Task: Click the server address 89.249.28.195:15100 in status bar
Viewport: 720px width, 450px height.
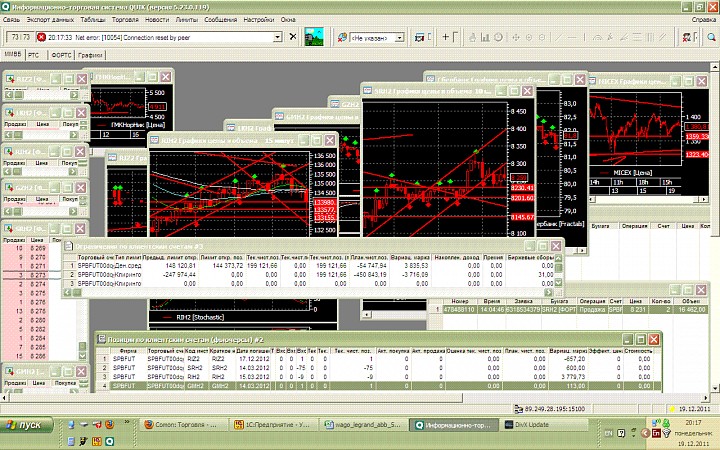Action: 555,409
